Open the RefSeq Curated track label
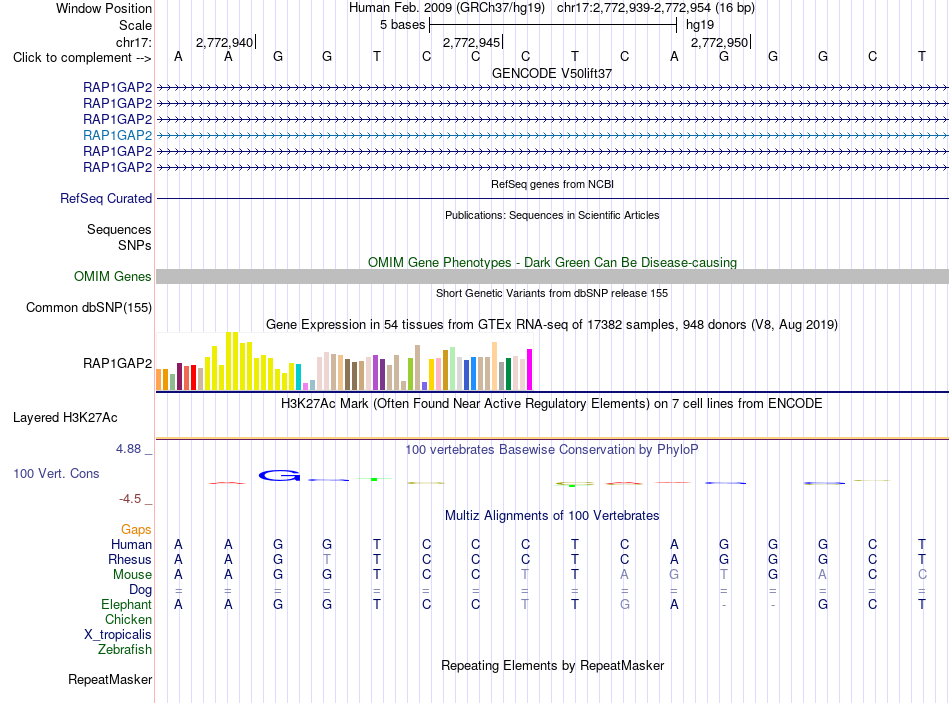Viewport: 950px width, 703px height. pos(106,198)
